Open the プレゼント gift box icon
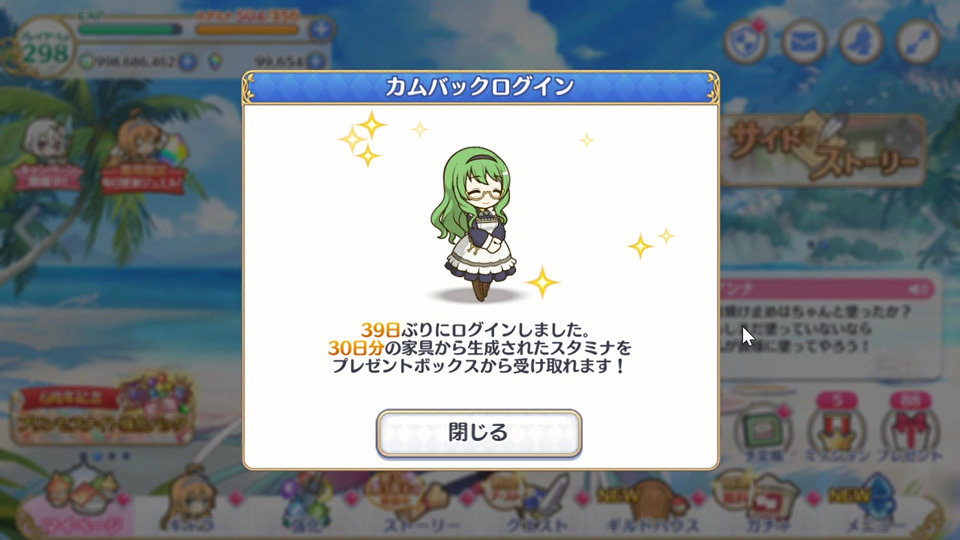The height and width of the screenshot is (540, 960). (x=909, y=429)
